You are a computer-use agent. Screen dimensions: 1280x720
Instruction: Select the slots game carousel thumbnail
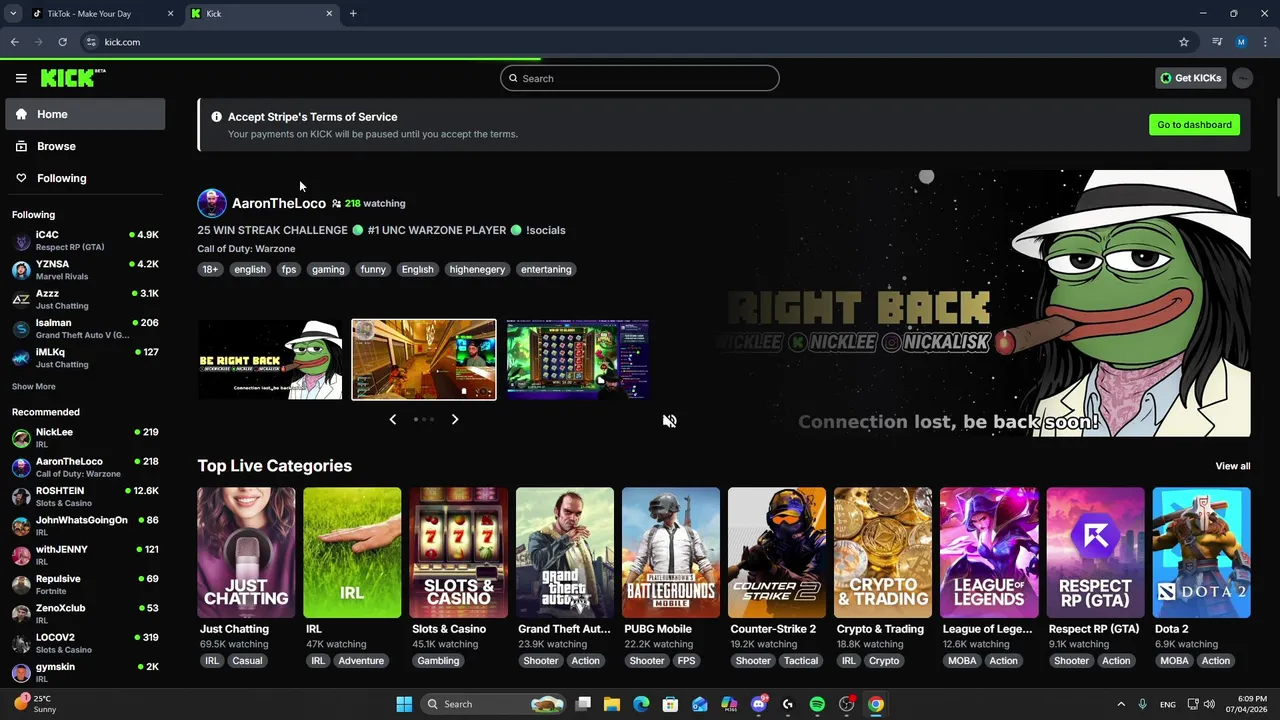click(578, 360)
